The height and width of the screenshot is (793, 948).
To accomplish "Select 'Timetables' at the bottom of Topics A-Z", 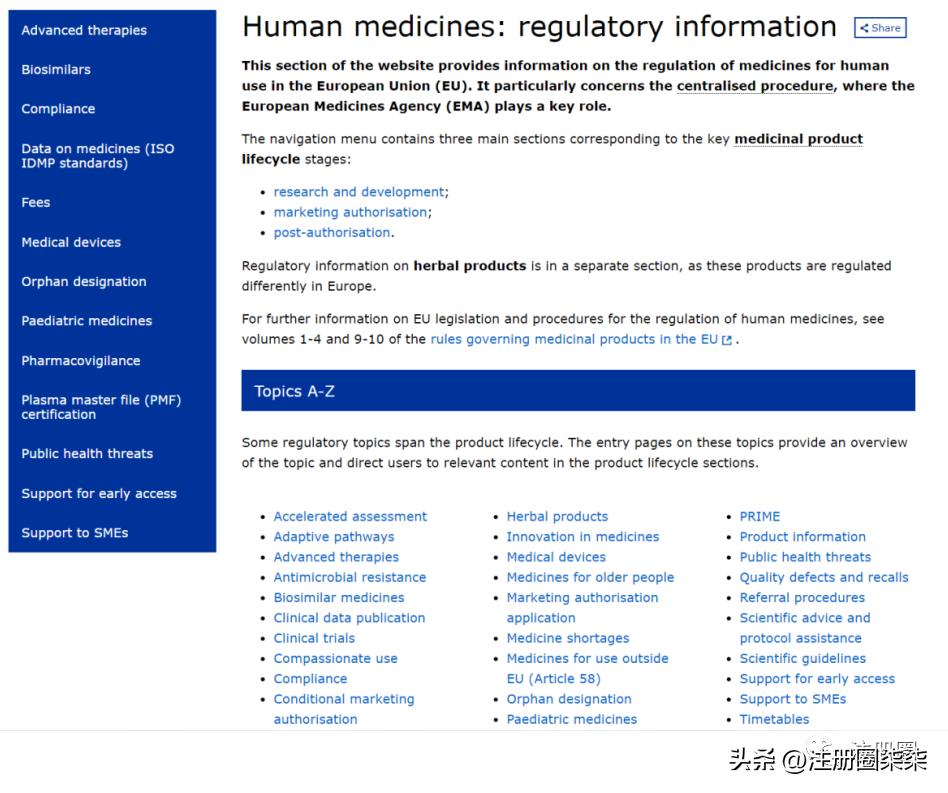I will click(x=774, y=719).
